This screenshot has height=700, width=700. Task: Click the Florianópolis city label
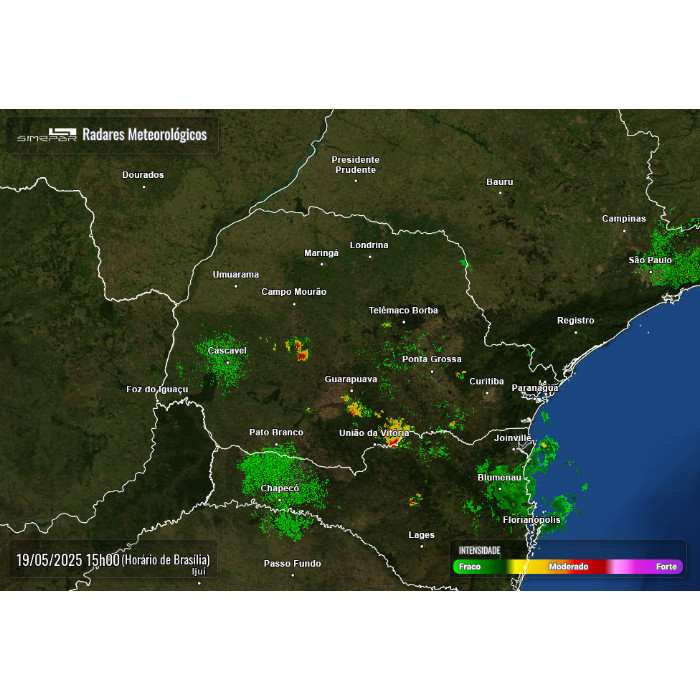click(531, 520)
